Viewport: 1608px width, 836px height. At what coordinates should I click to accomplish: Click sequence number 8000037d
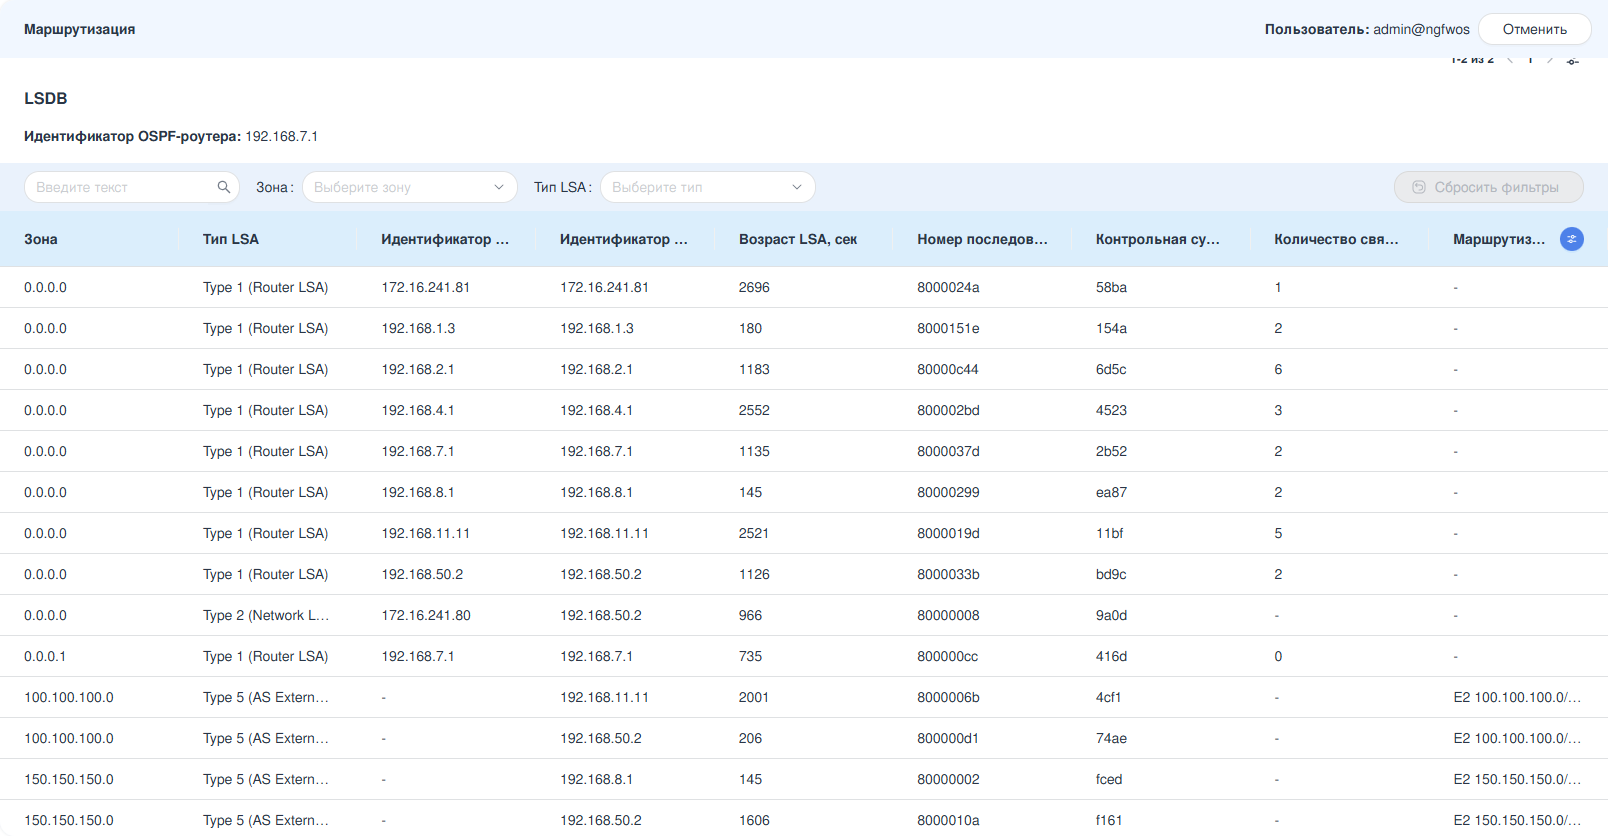948,451
